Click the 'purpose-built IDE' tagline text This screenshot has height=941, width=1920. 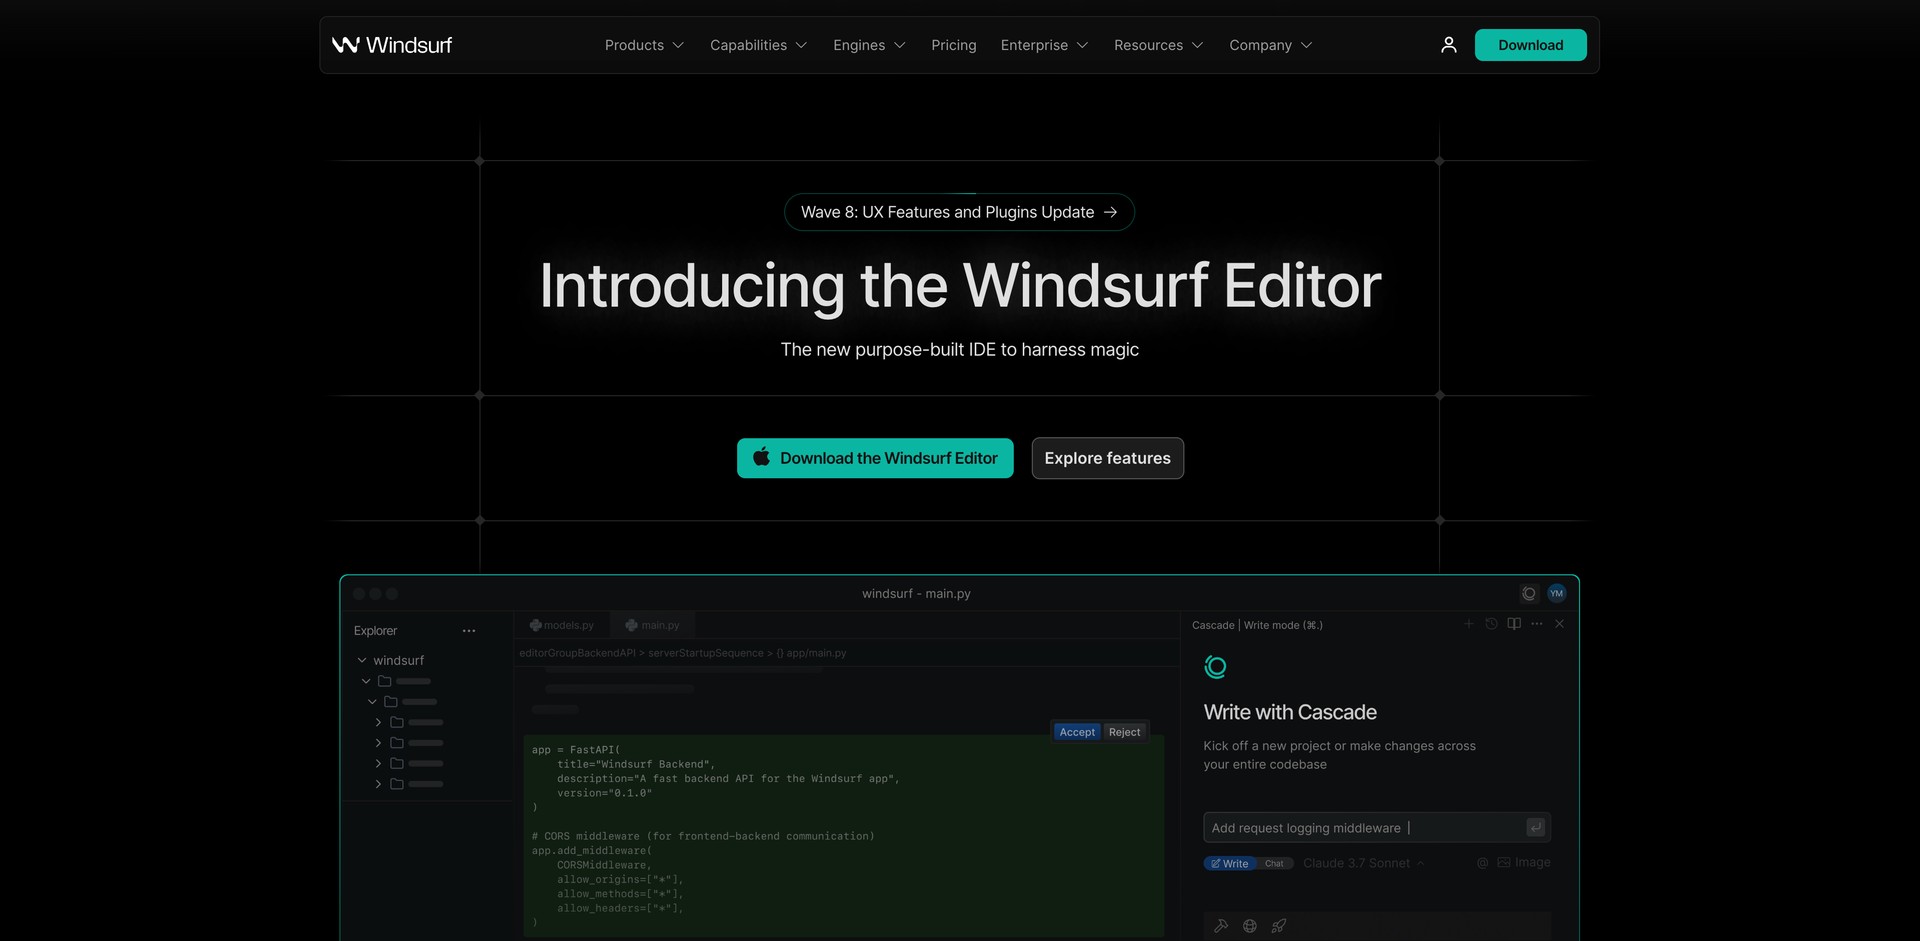960,349
